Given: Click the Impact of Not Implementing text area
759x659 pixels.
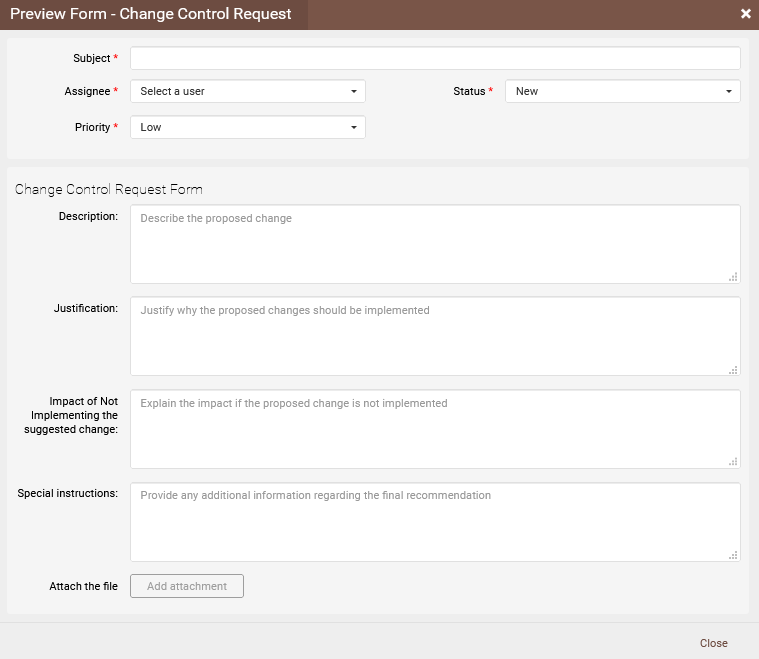Looking at the screenshot, I should (435, 429).
